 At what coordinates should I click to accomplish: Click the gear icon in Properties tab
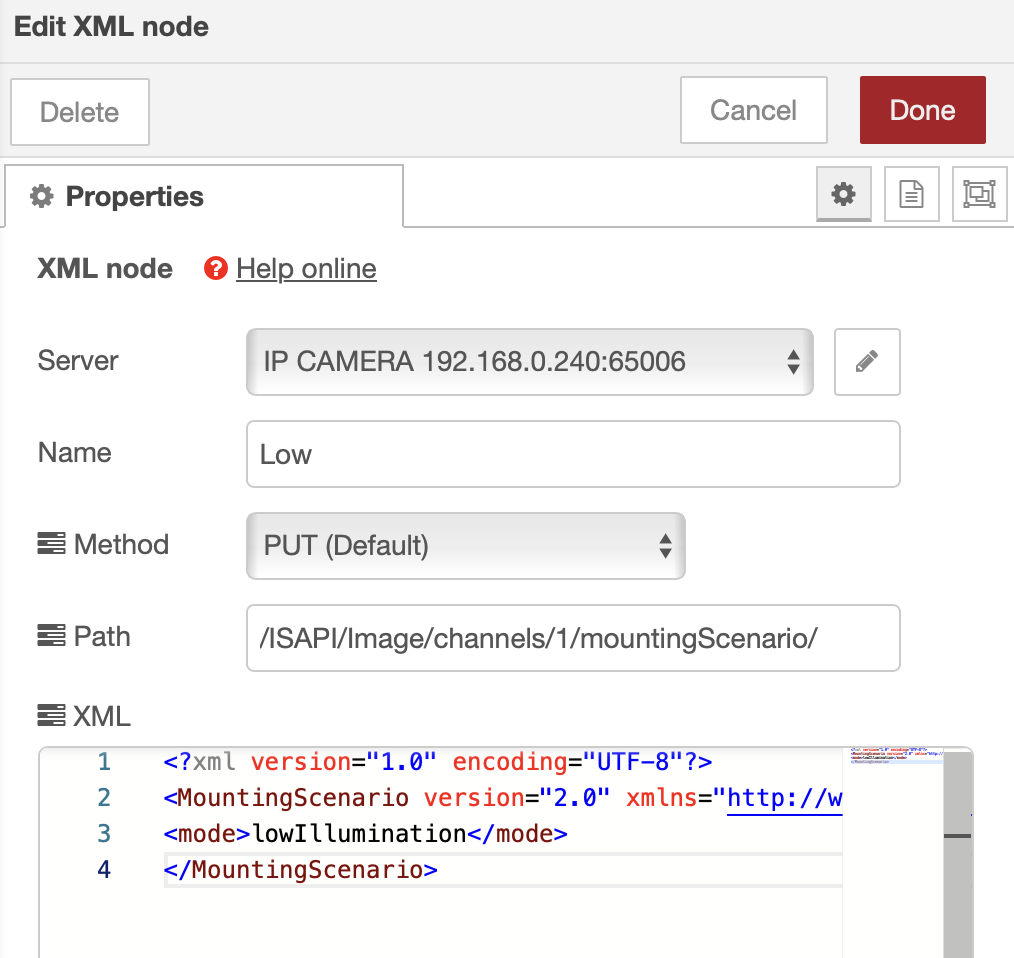pyautogui.click(x=40, y=197)
